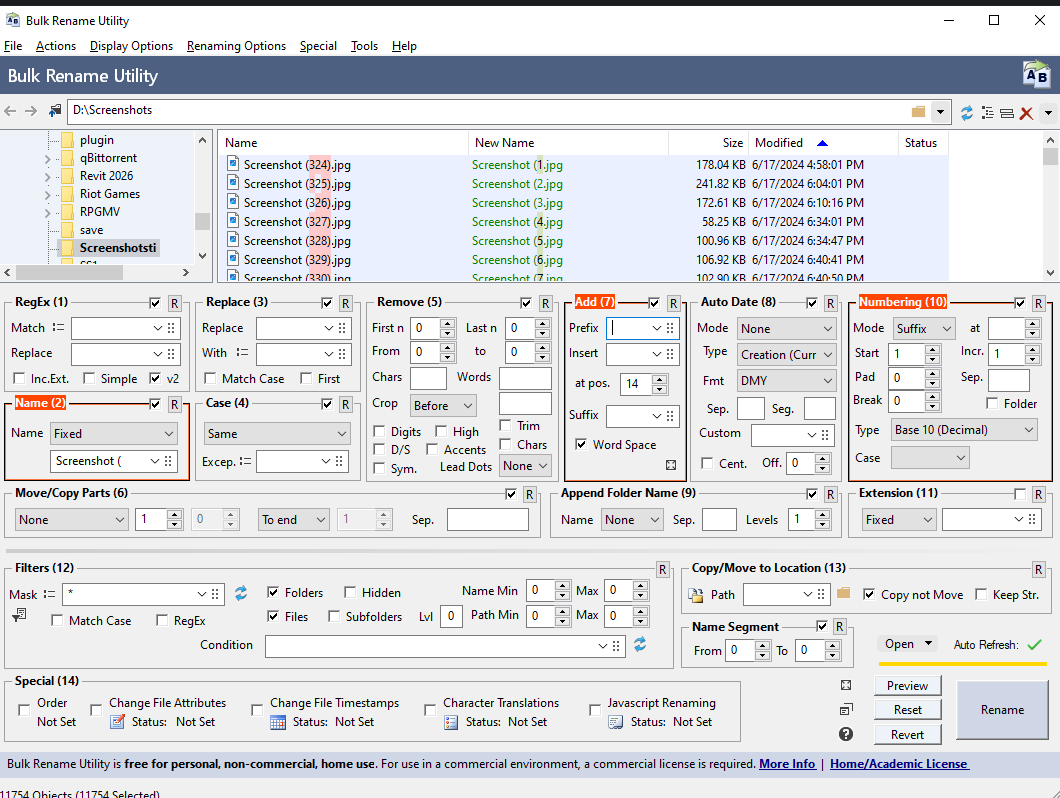The width and height of the screenshot is (1060, 798).
Task: Open the Home/Academic License link
Action: [899, 764]
